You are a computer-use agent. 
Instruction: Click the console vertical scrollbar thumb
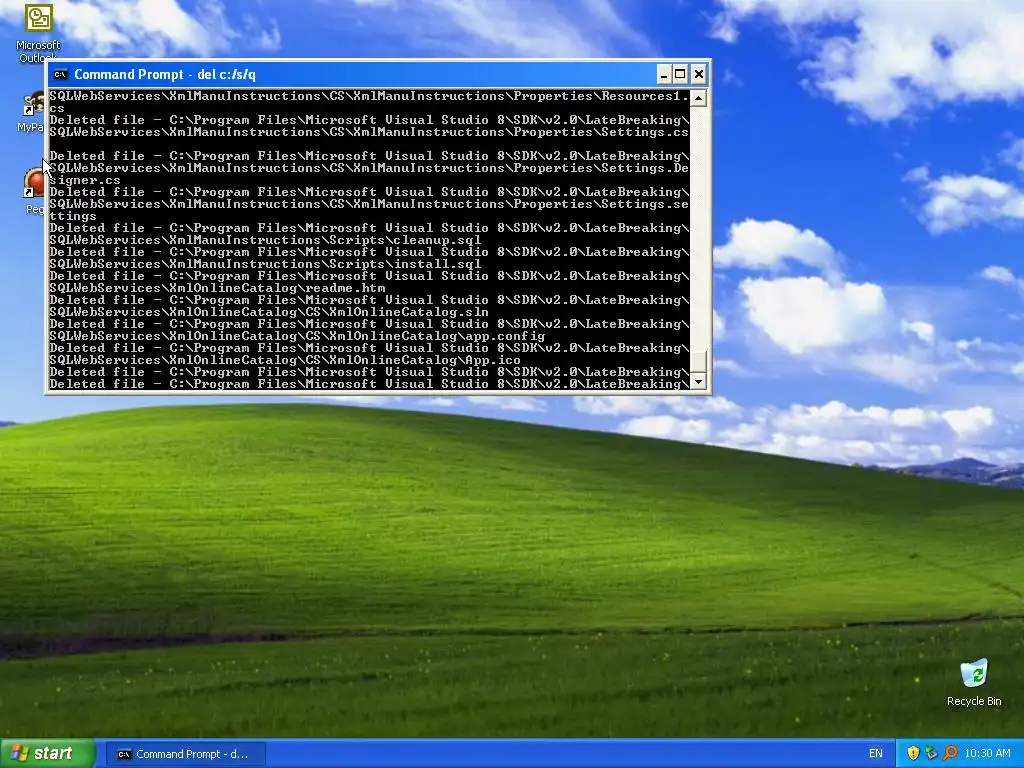[x=698, y=362]
